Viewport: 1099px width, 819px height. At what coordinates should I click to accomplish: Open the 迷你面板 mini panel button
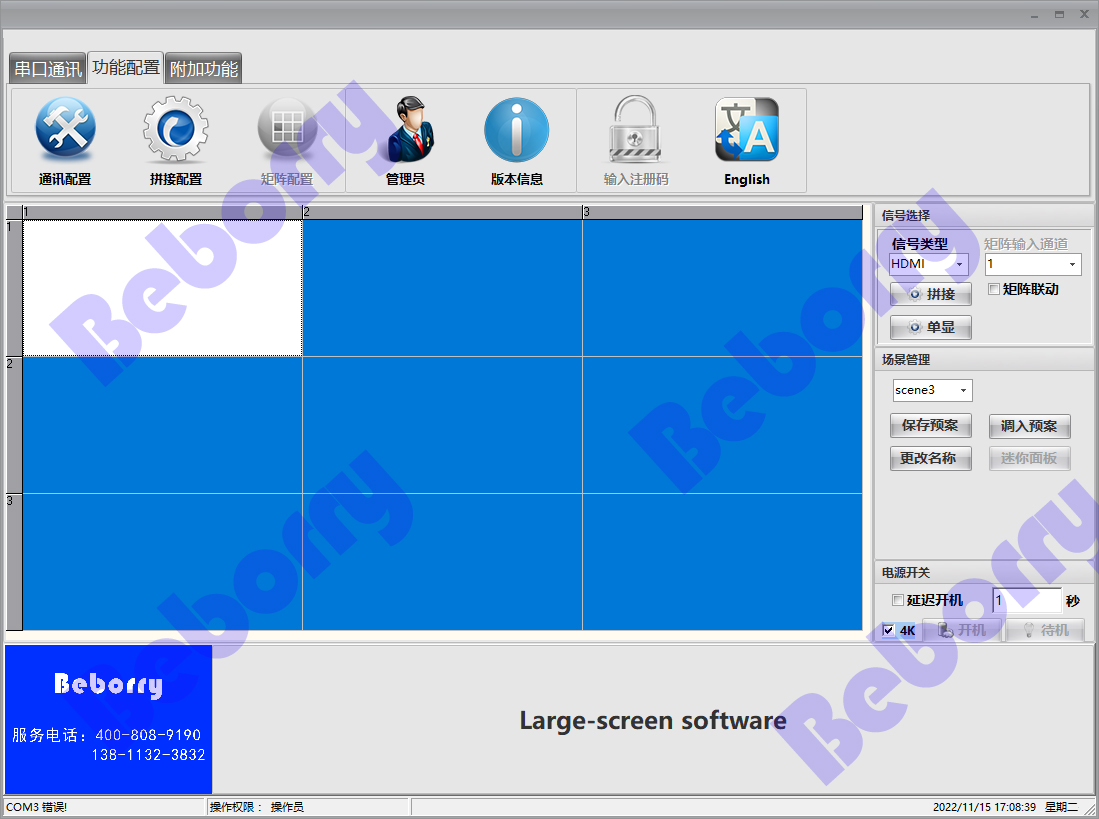(x=1029, y=458)
